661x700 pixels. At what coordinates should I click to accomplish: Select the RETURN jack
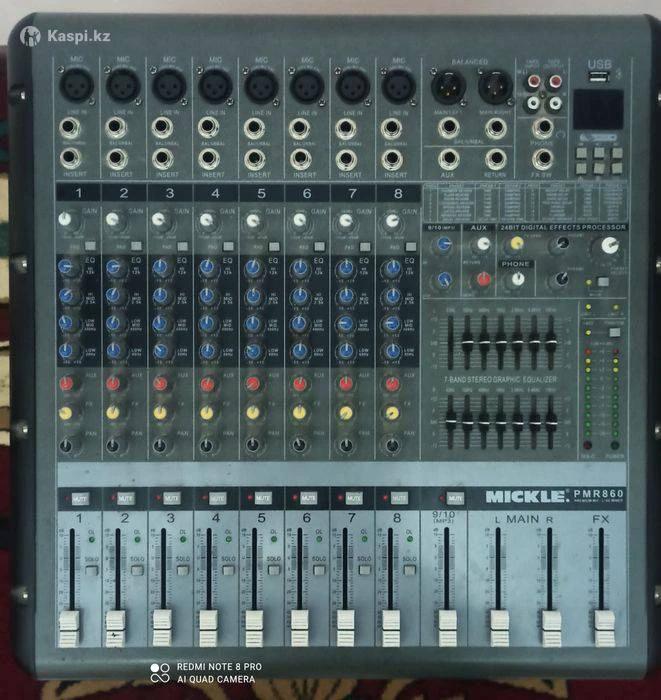[x=496, y=159]
